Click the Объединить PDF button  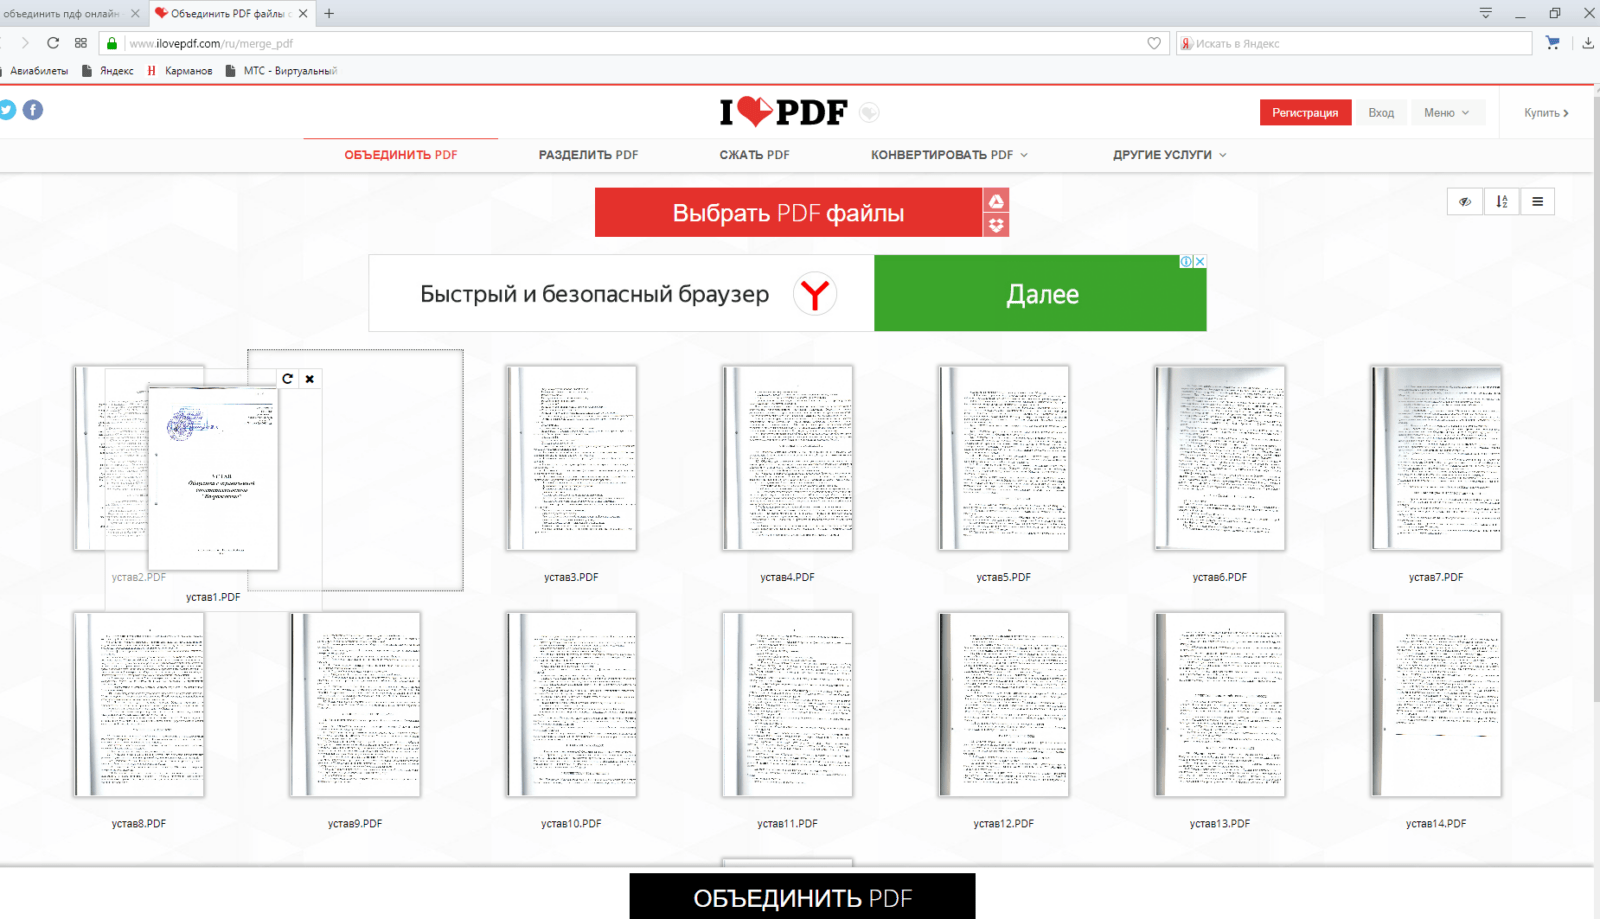pyautogui.click(x=802, y=897)
